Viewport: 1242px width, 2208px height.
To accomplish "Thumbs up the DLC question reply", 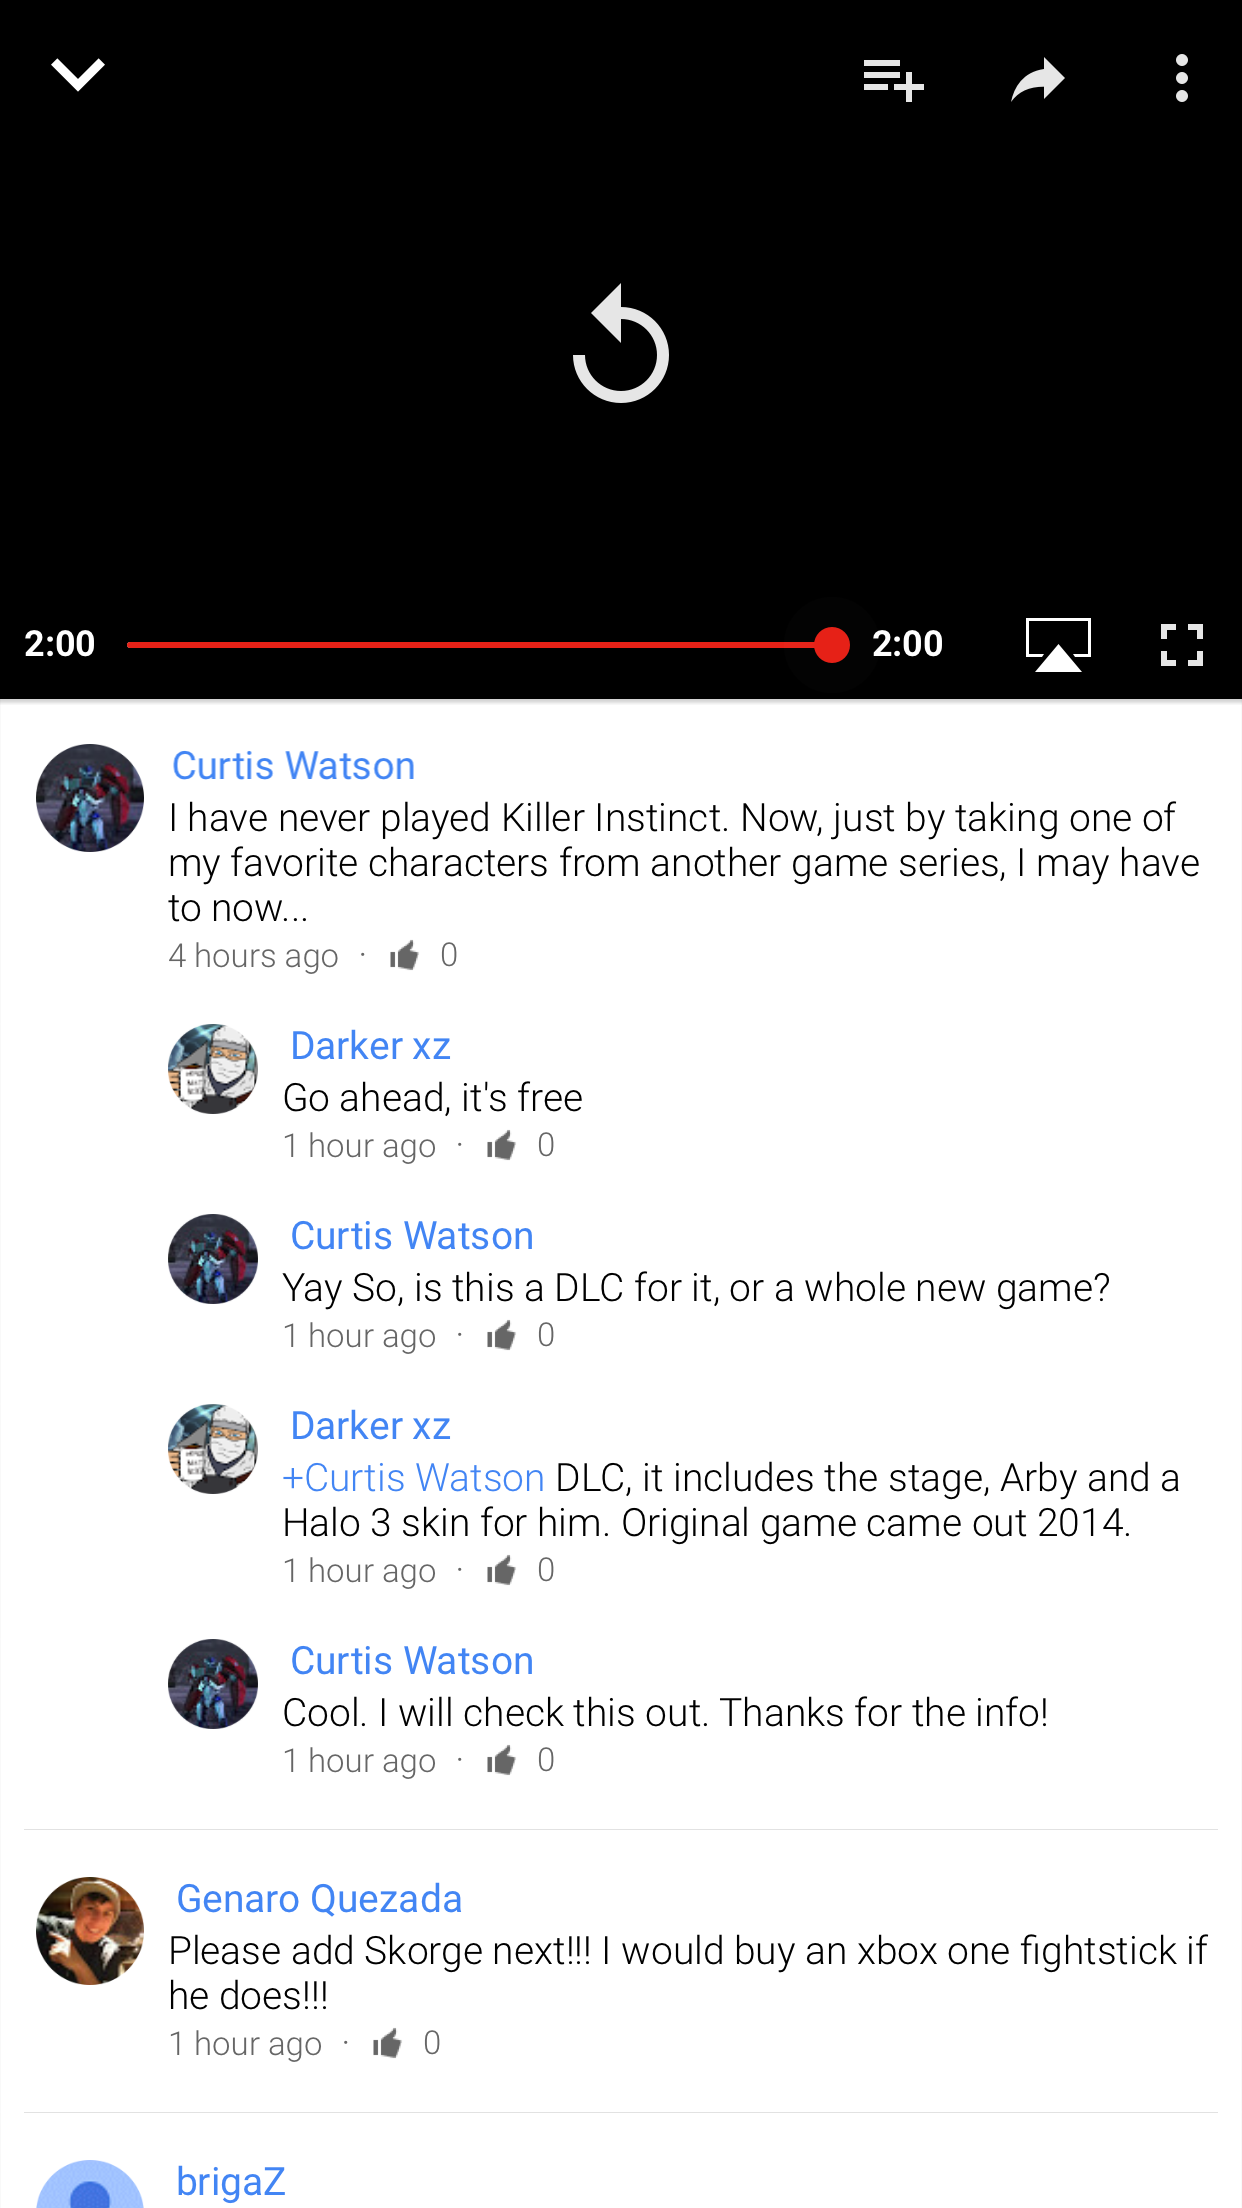I will [x=501, y=1335].
